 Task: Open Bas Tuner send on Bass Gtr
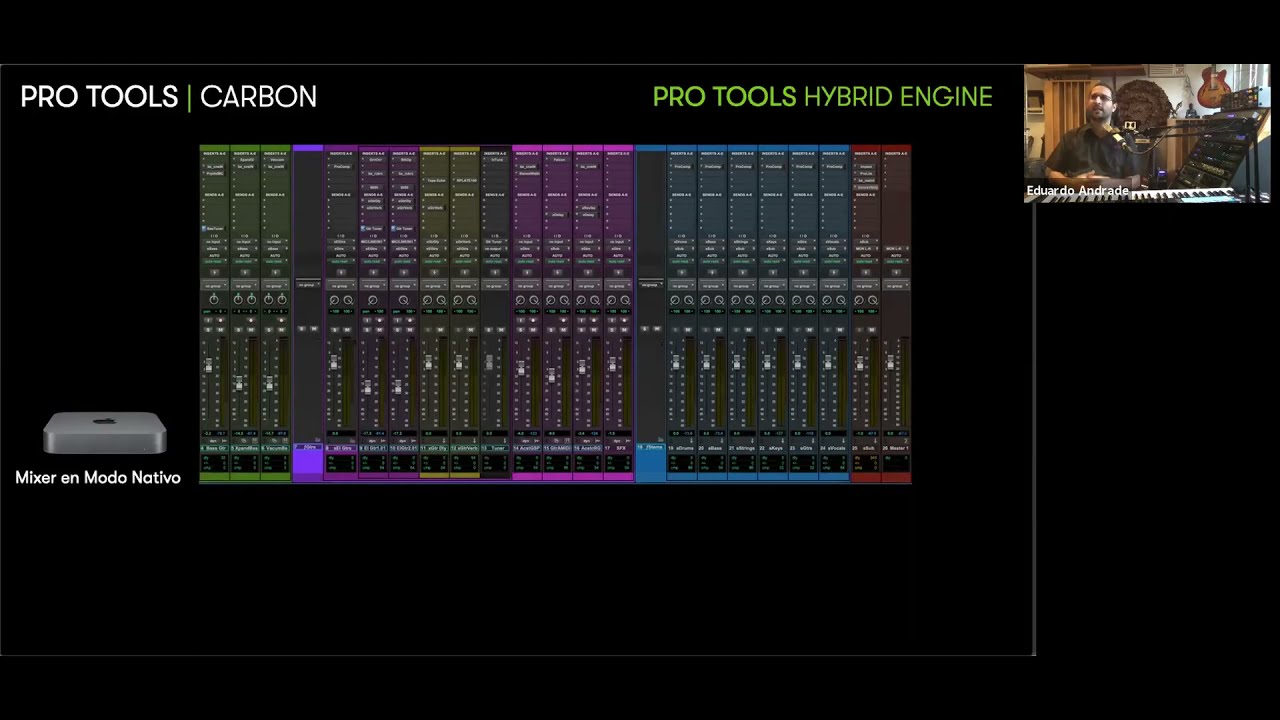point(215,228)
